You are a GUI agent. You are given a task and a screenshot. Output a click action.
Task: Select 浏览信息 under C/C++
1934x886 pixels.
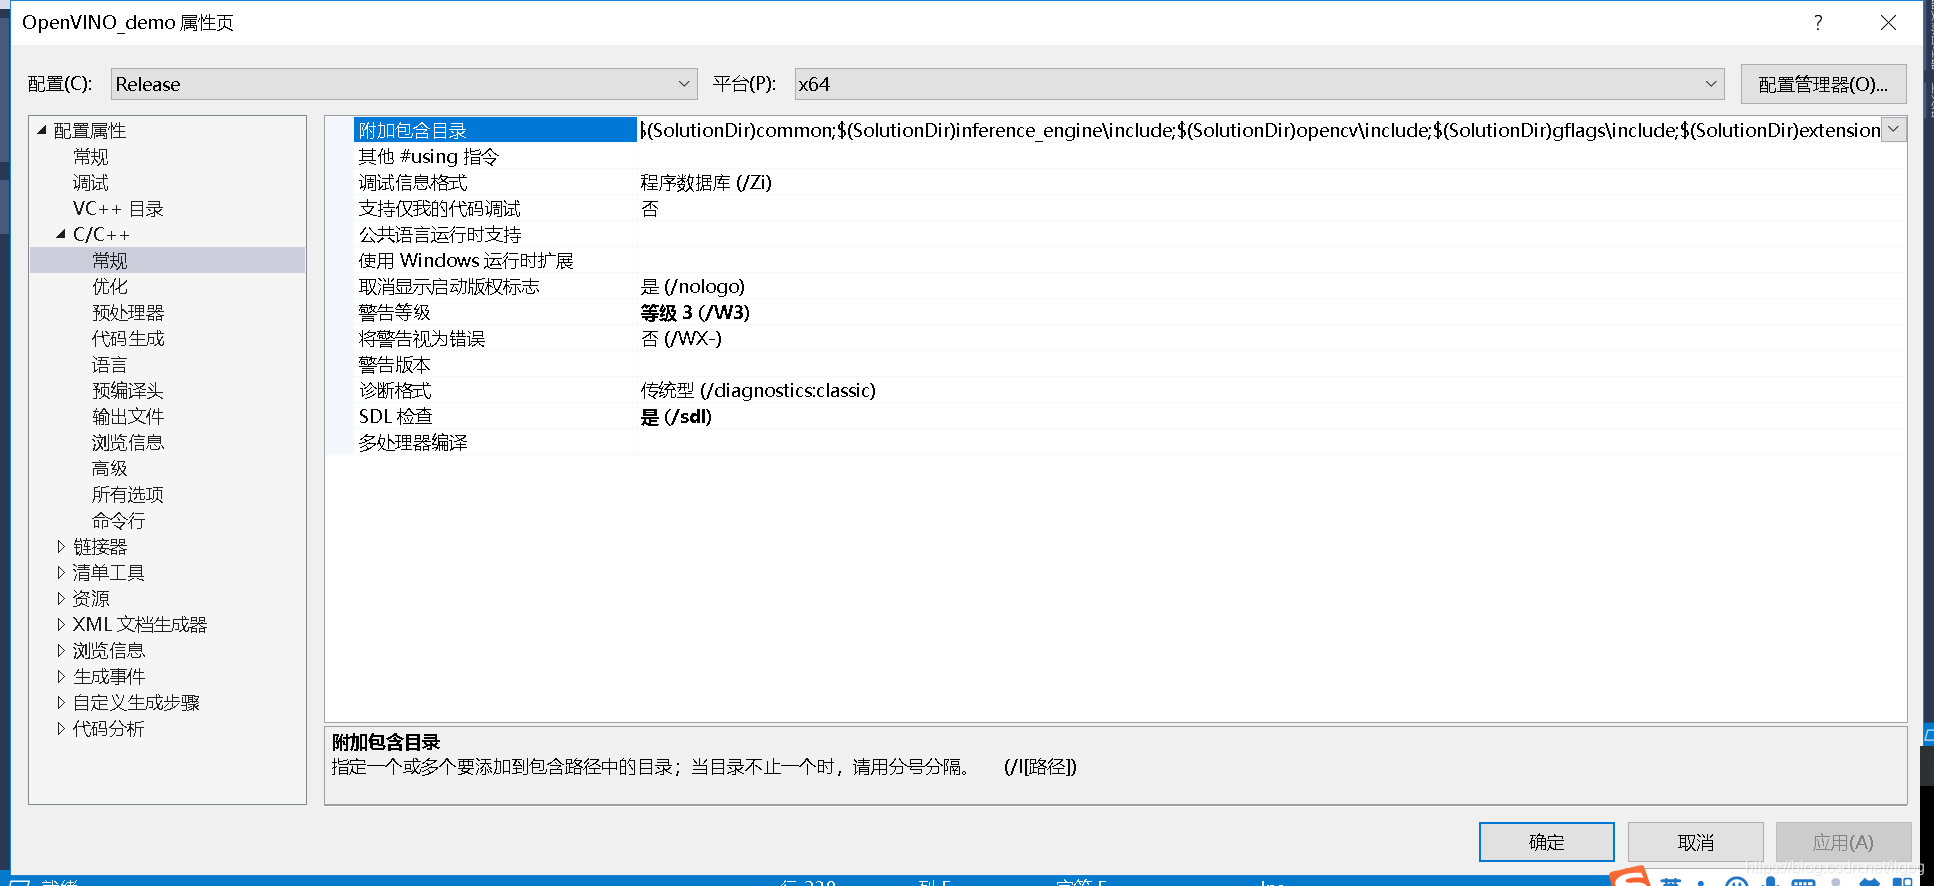click(x=128, y=442)
